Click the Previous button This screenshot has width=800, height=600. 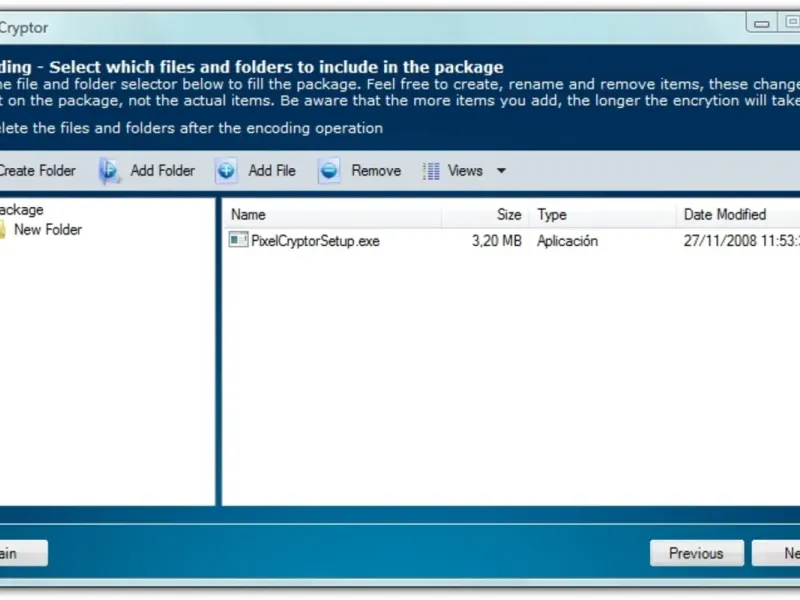point(696,553)
